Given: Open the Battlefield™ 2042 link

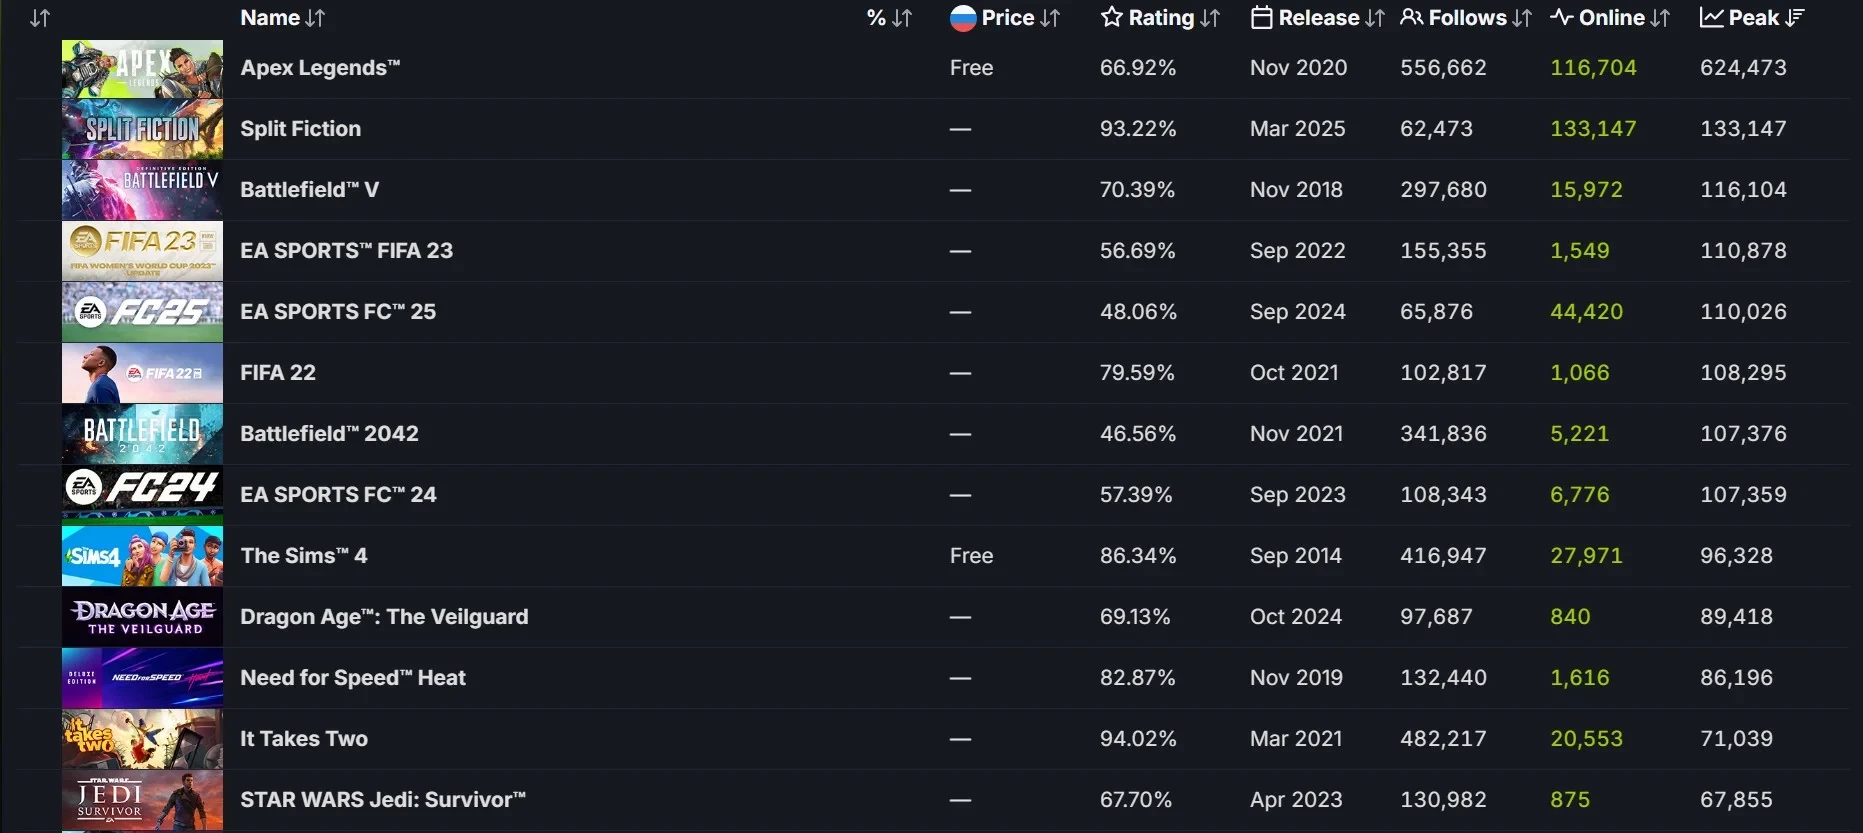Looking at the screenshot, I should pos(329,434).
